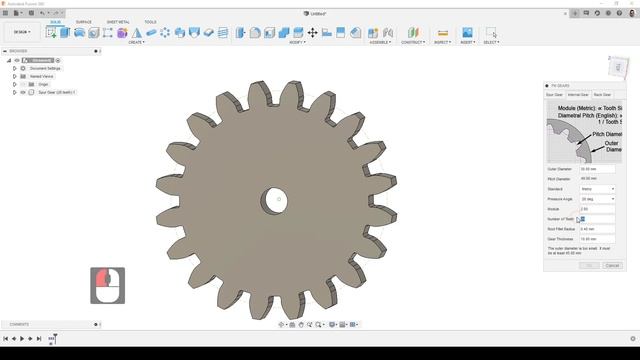Undo the last action

point(42,13)
